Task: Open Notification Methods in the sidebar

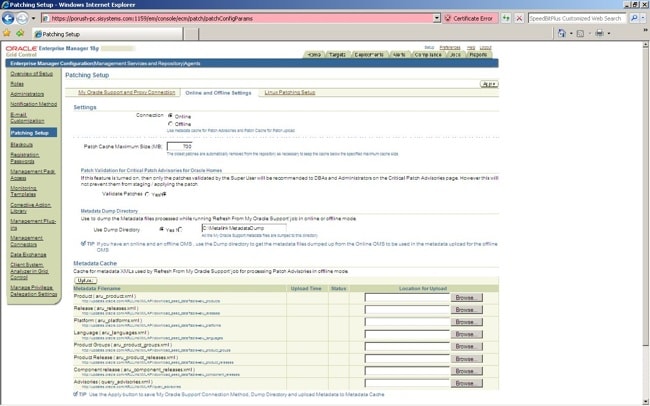Action: point(34,104)
